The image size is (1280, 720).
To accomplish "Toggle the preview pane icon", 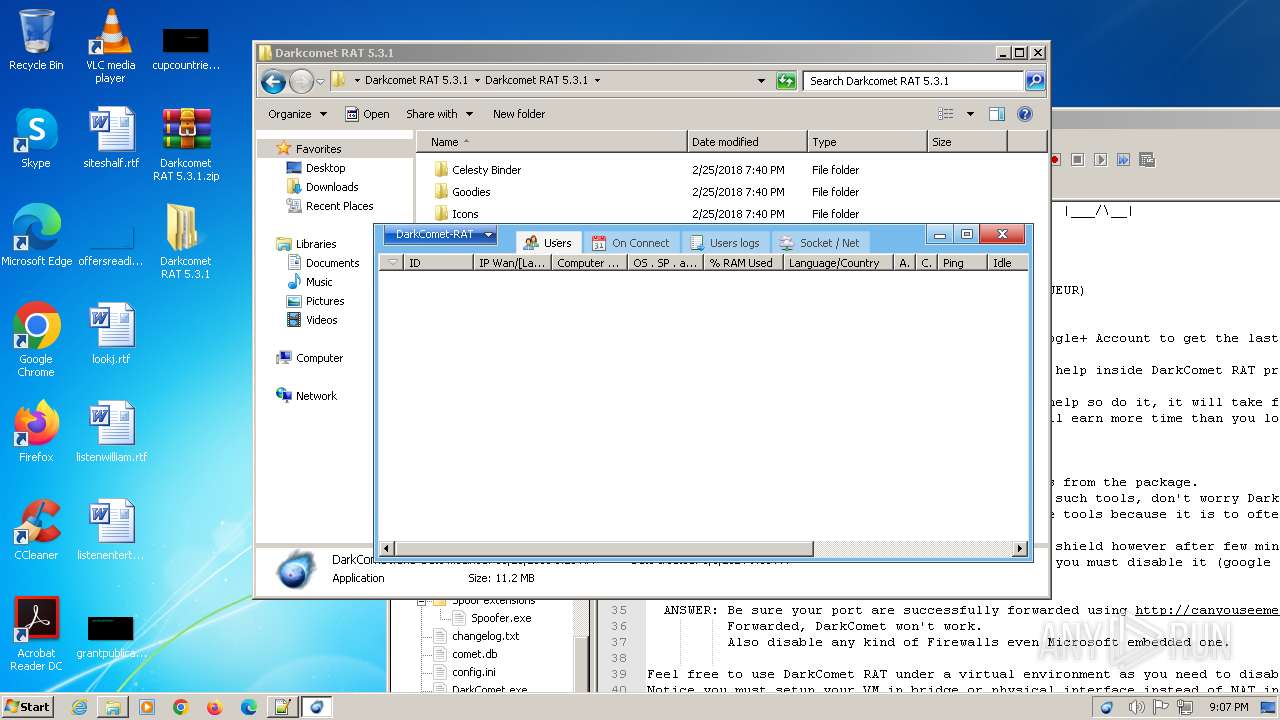I will click(997, 114).
